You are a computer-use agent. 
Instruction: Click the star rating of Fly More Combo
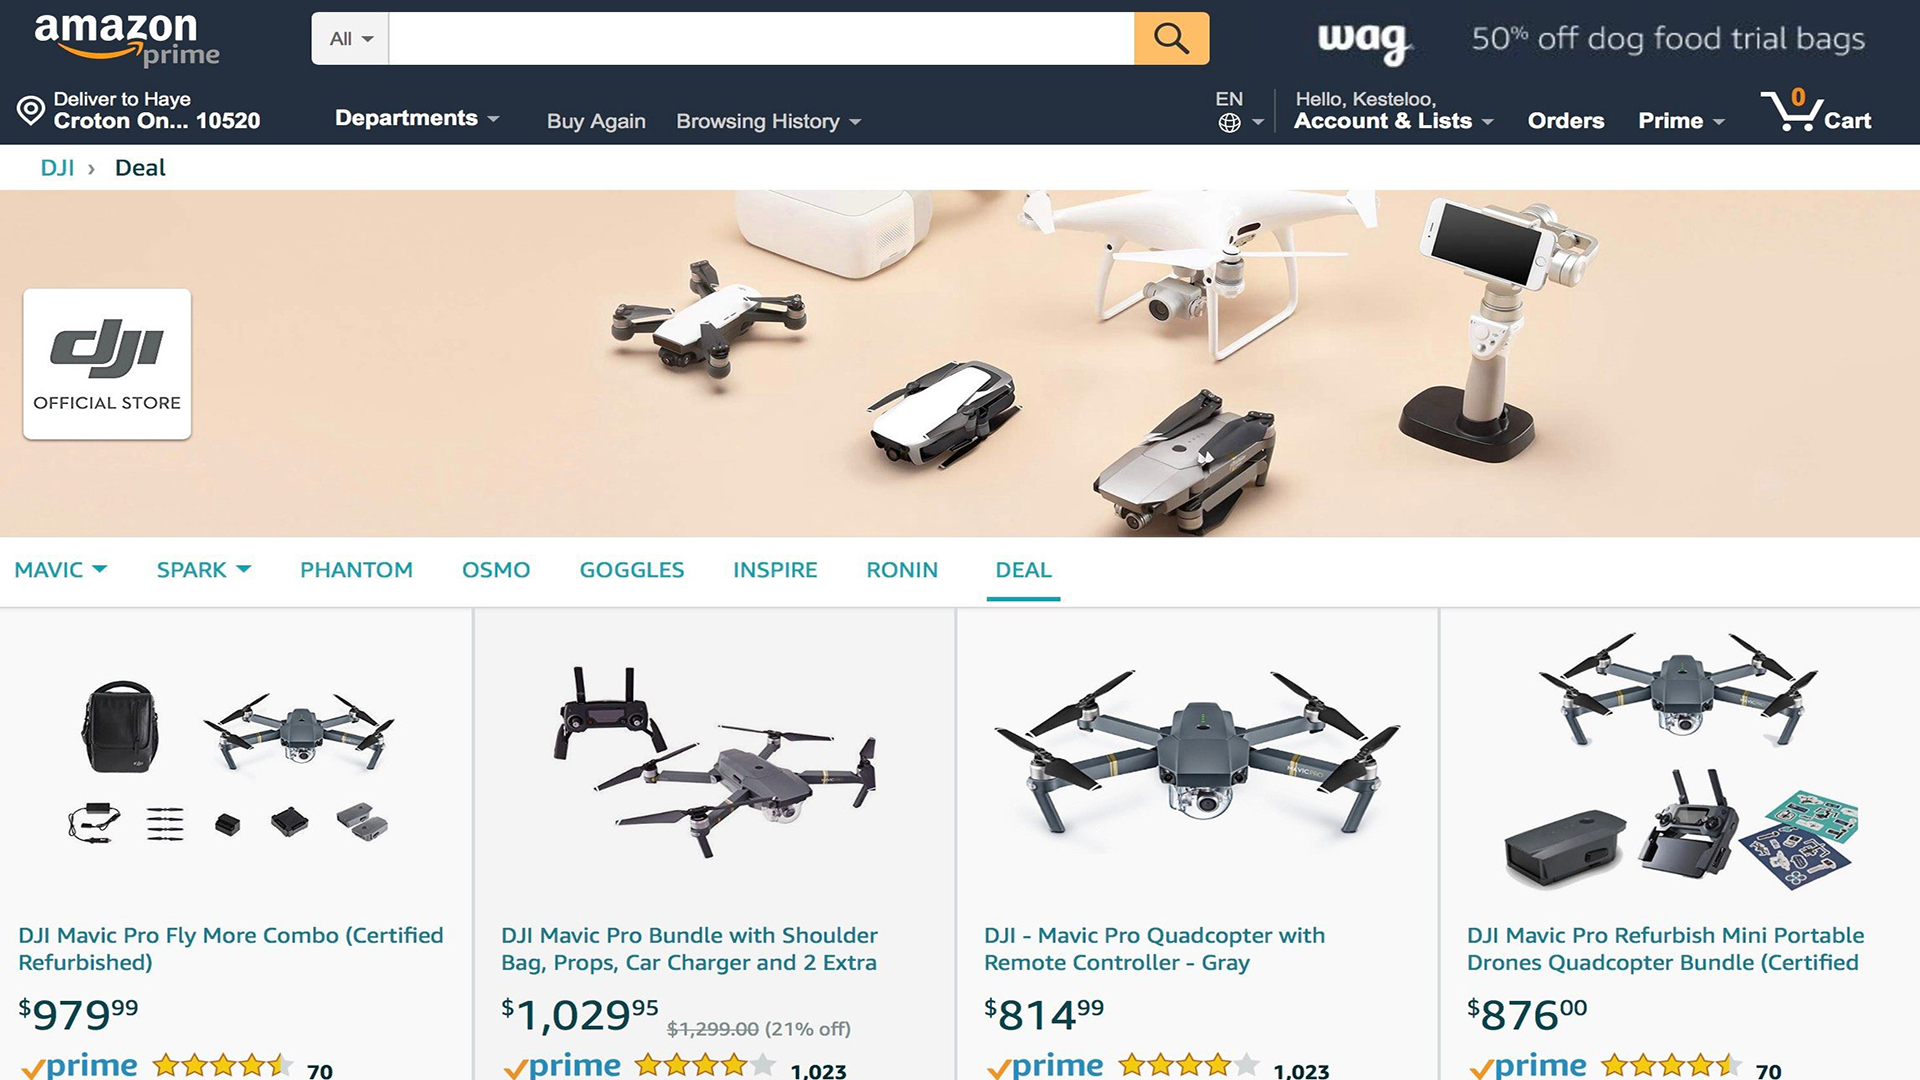pos(222,1065)
